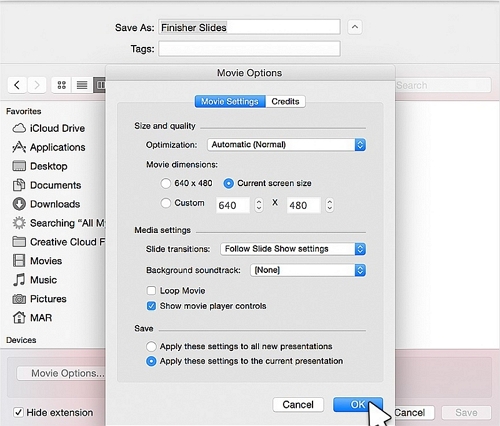The height and width of the screenshot is (426, 500).
Task: Switch to list view icon
Action: [x=82, y=85]
